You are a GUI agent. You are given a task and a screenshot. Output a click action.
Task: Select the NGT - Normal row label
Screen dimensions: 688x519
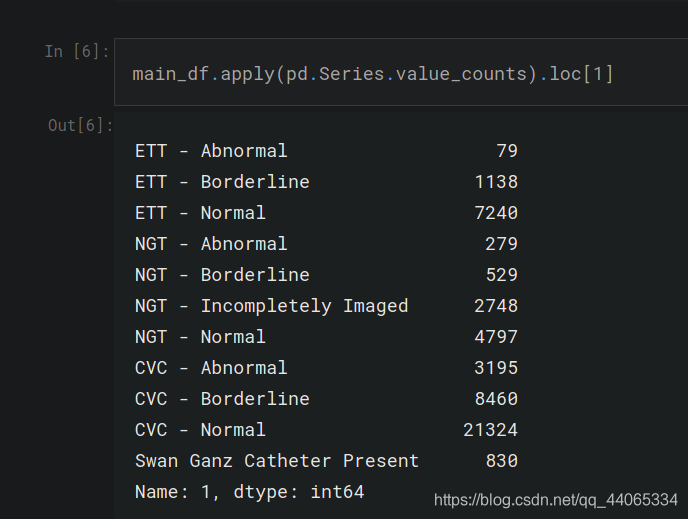[x=200, y=337]
